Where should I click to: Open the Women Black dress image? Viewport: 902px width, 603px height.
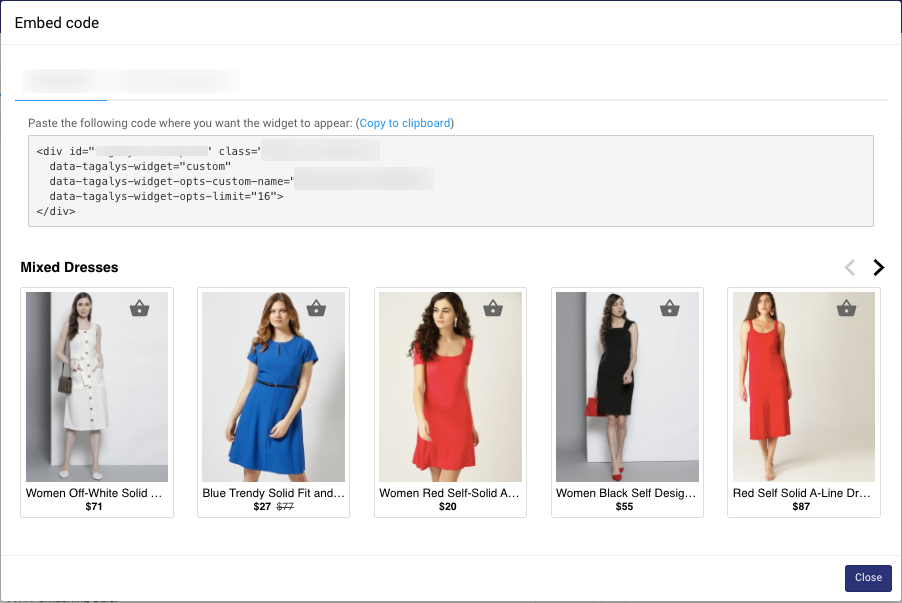point(627,387)
